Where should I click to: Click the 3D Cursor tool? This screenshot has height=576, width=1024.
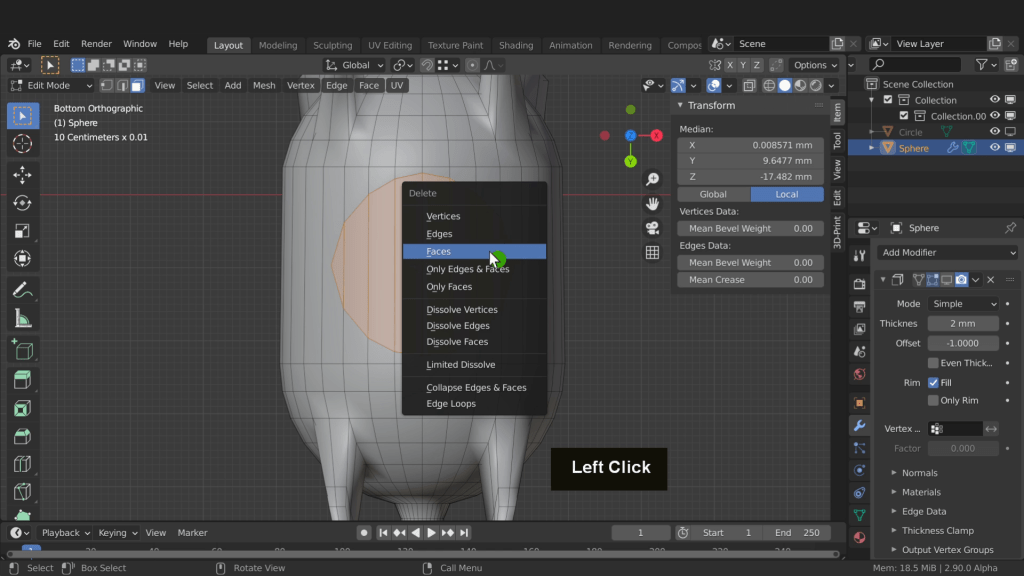click(x=22, y=144)
